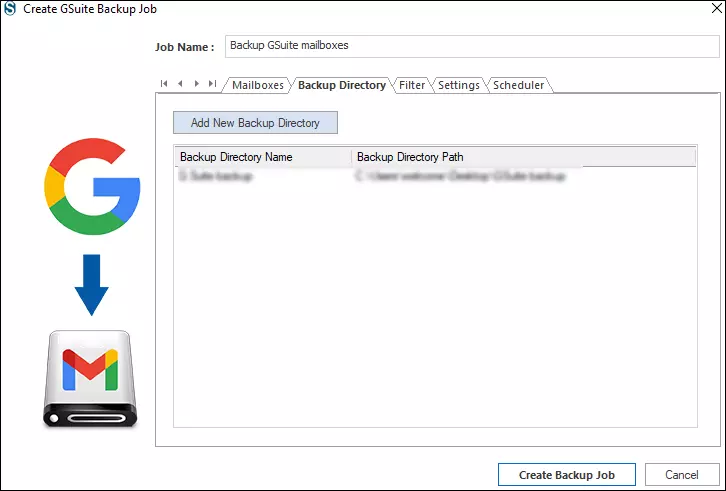The image size is (726, 491).
Task: Click the next tab arrow
Action: pyautogui.click(x=197, y=84)
